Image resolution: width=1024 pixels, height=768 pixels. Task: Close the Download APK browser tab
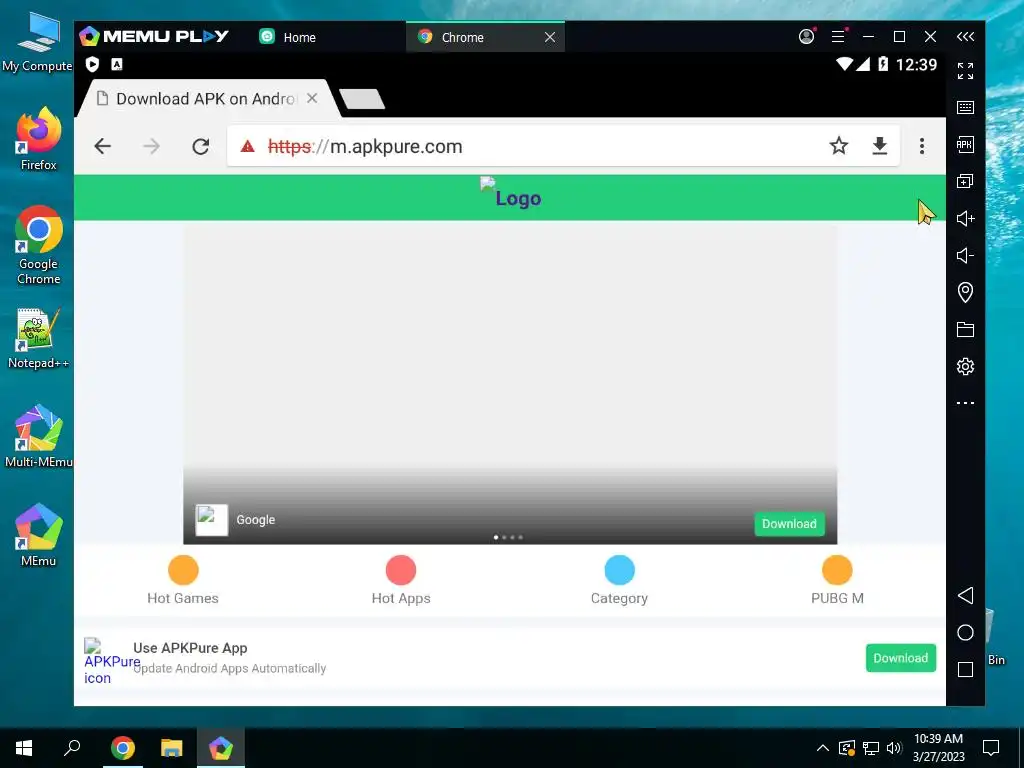312,98
